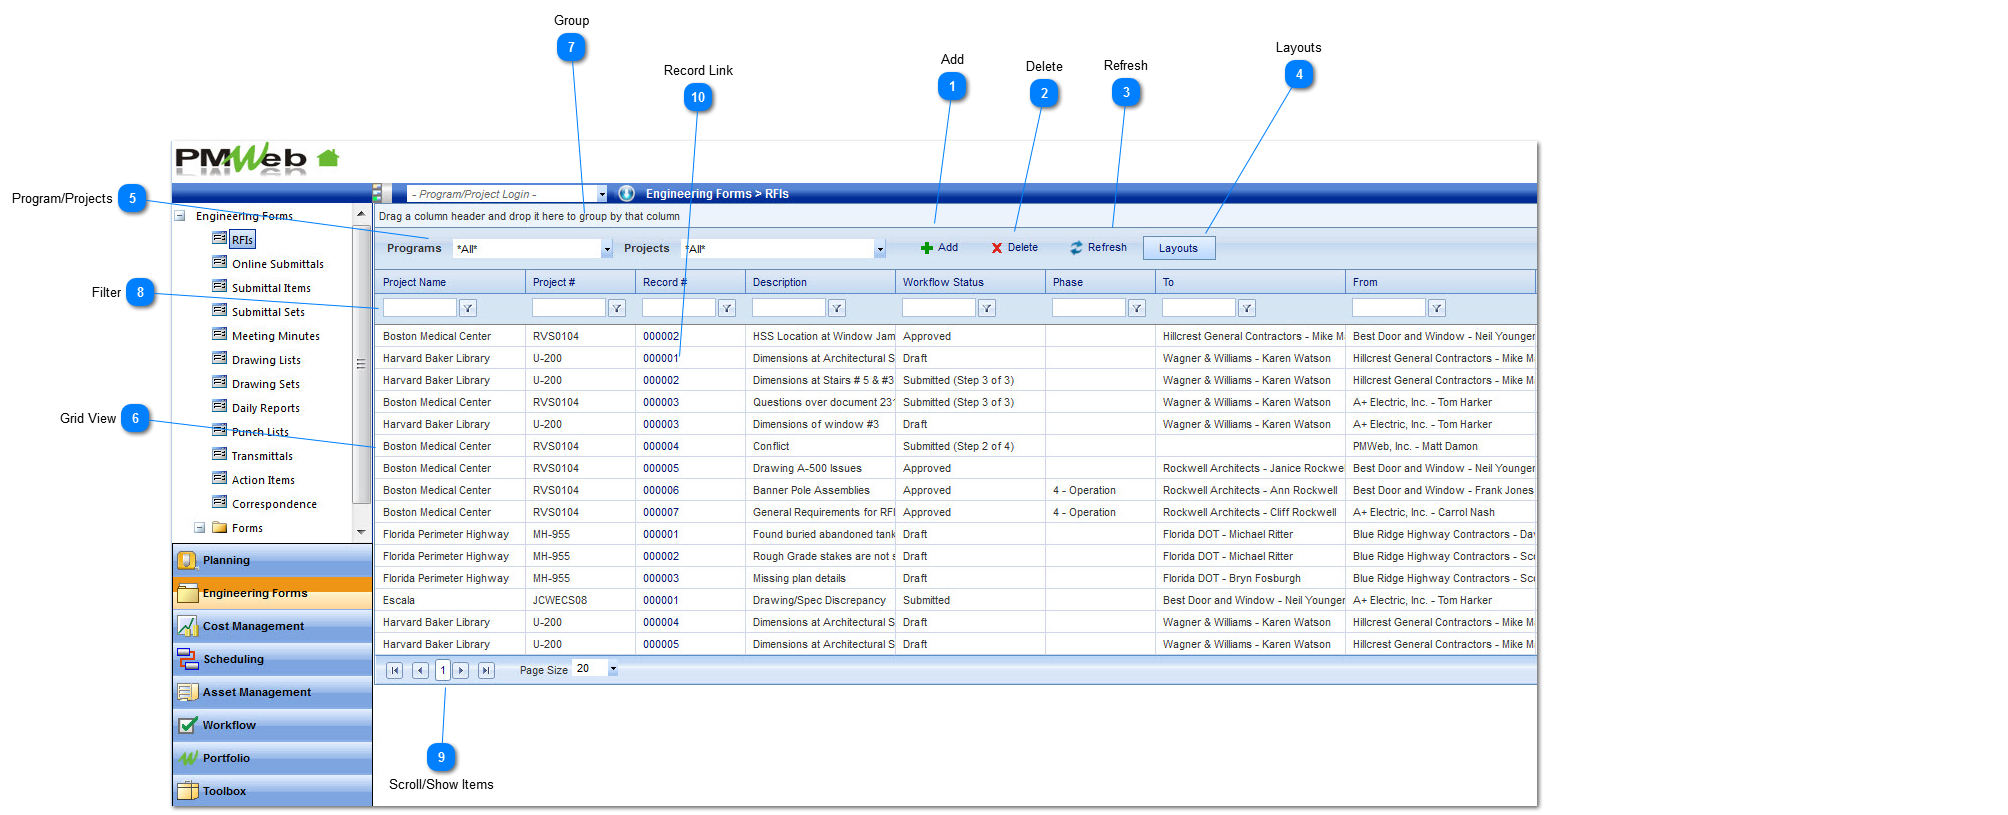Open filter options for Phase column
Screen dimensions: 2008x815
click(x=1137, y=308)
